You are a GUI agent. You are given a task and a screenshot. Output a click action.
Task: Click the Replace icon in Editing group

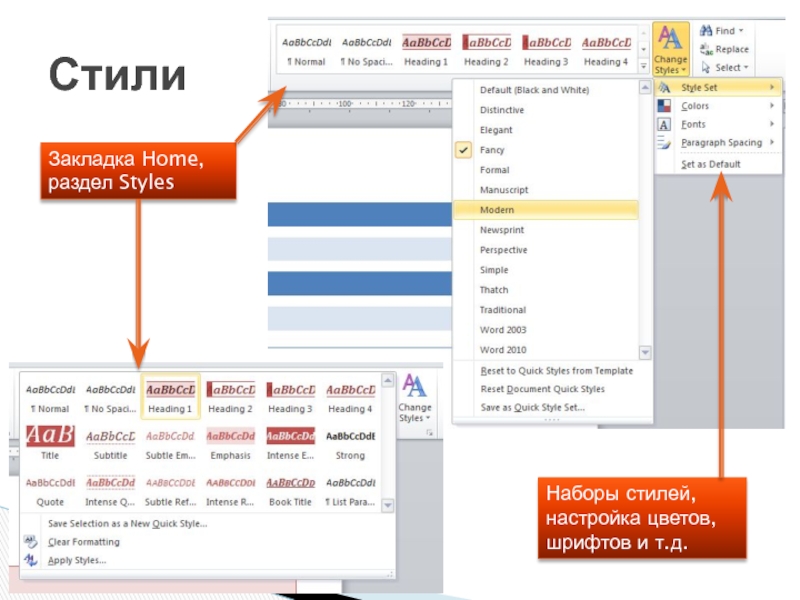click(x=706, y=49)
